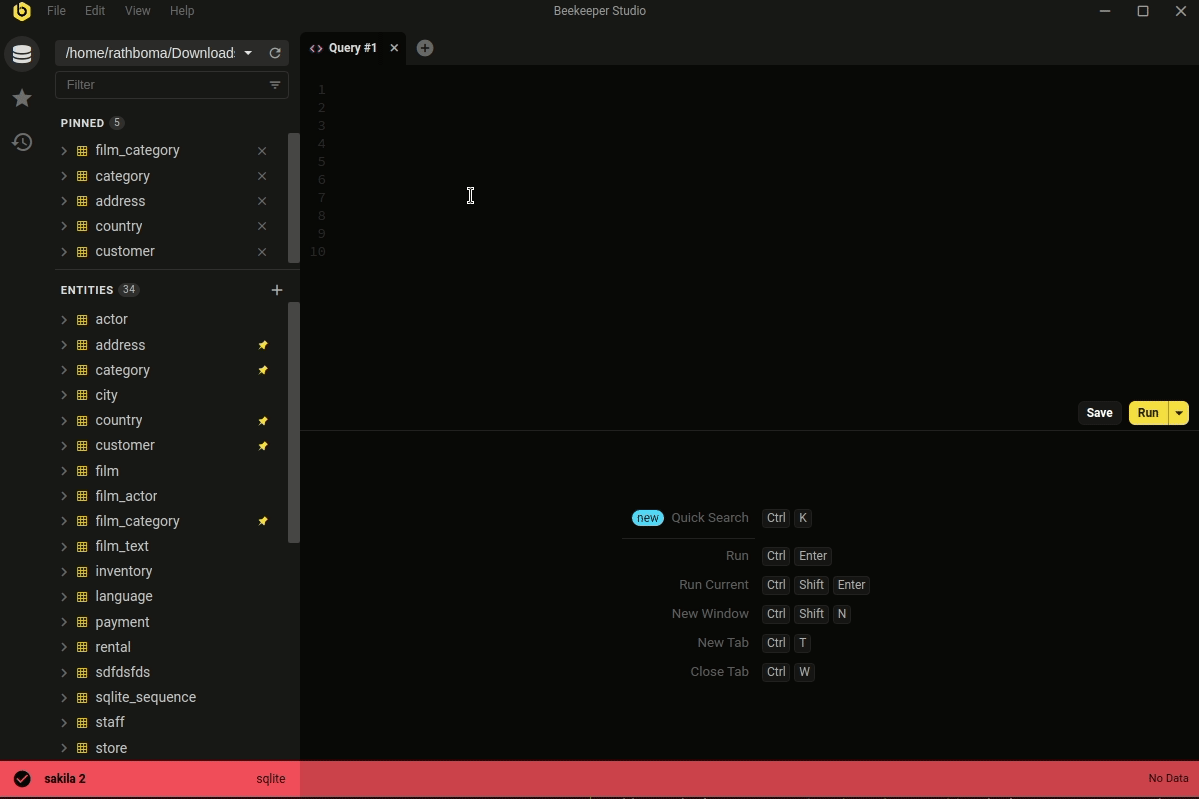Viewport: 1199px width, 799px height.
Task: Click the No Data status text
Action: pyautogui.click(x=1168, y=778)
